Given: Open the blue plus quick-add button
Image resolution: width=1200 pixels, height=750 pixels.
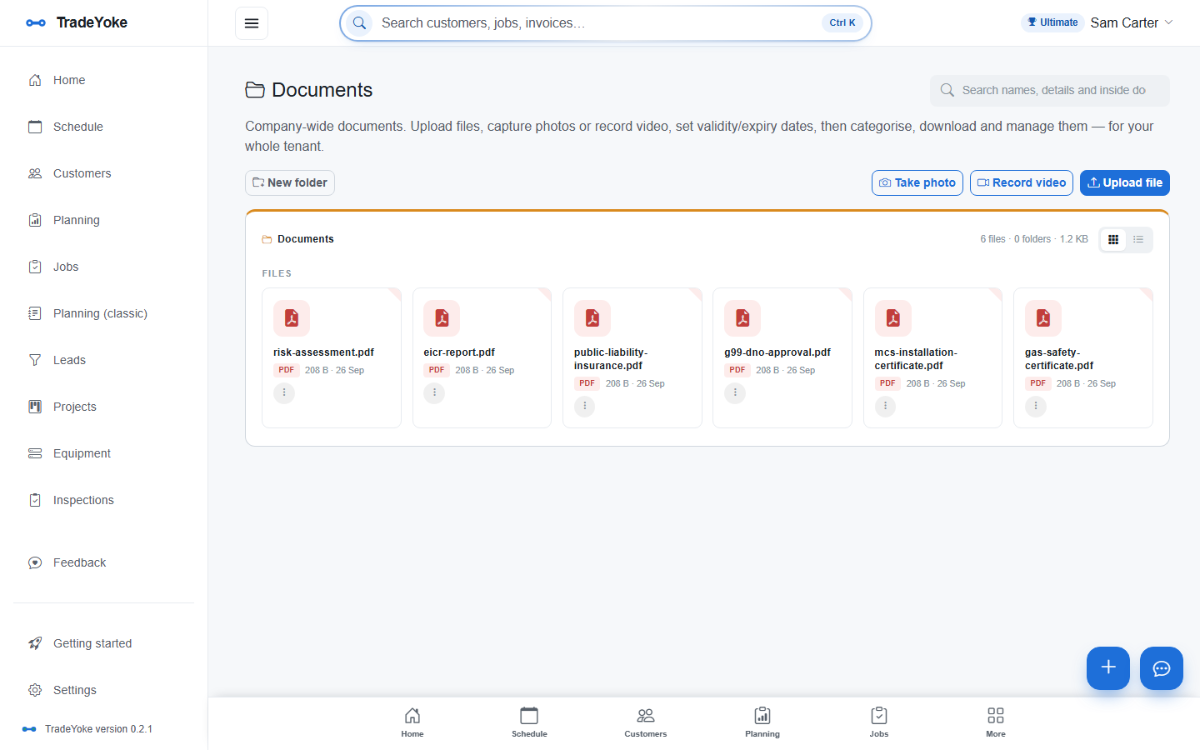Looking at the screenshot, I should click(1108, 668).
